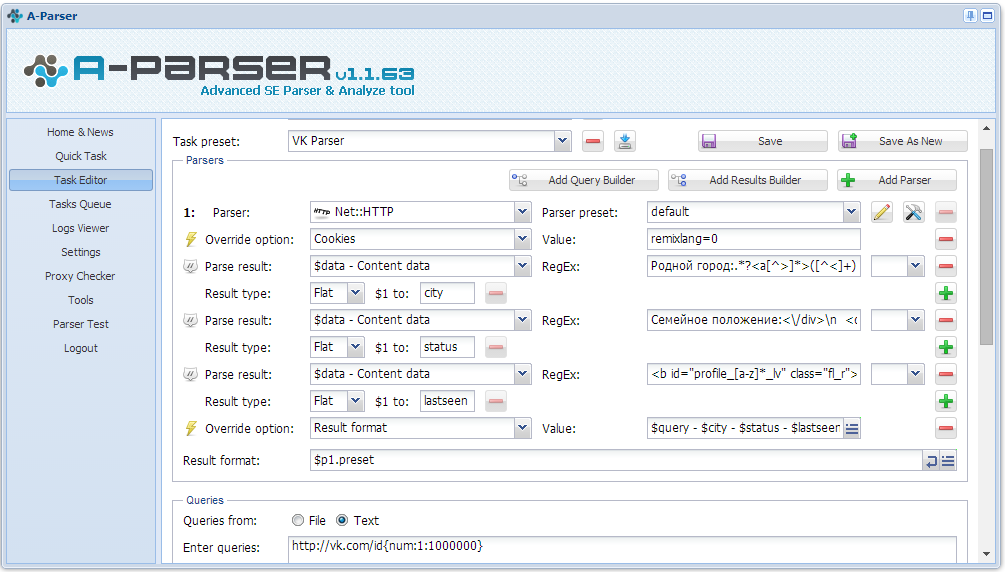Go to Proxy Checker
The height and width of the screenshot is (572, 1005).
(x=80, y=276)
